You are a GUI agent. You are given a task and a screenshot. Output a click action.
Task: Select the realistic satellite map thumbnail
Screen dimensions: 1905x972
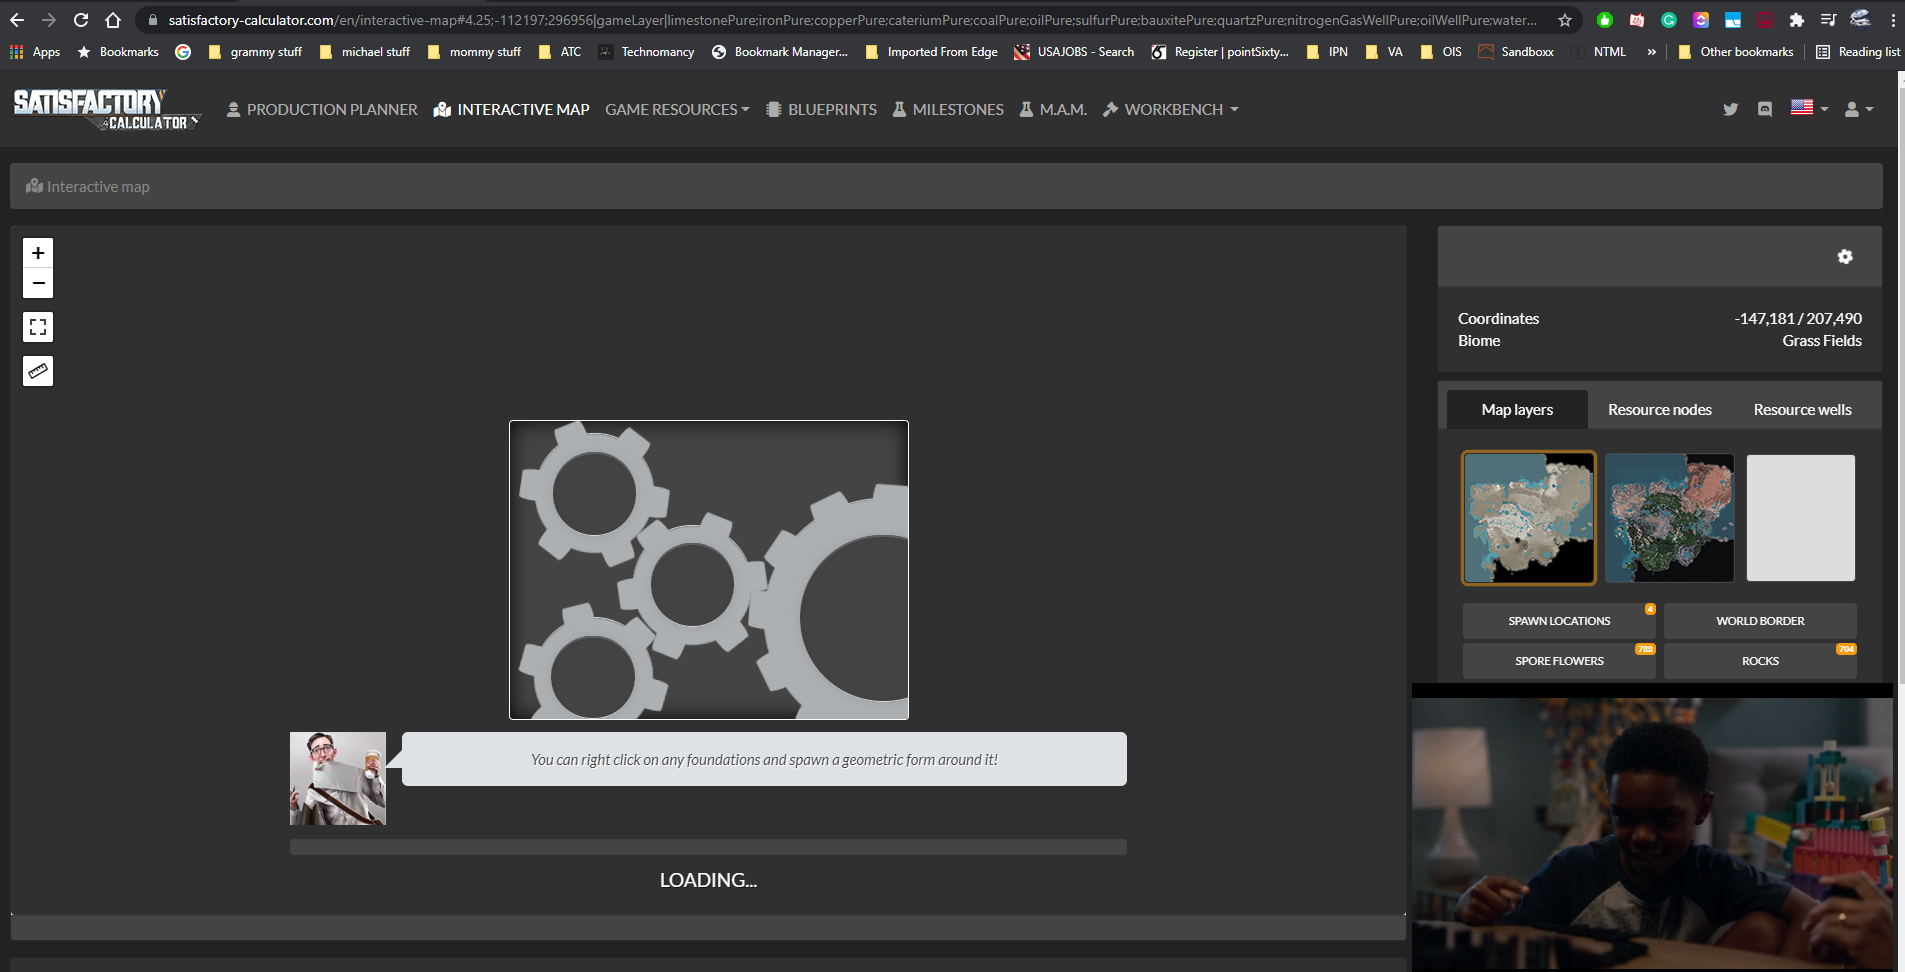tap(1670, 518)
